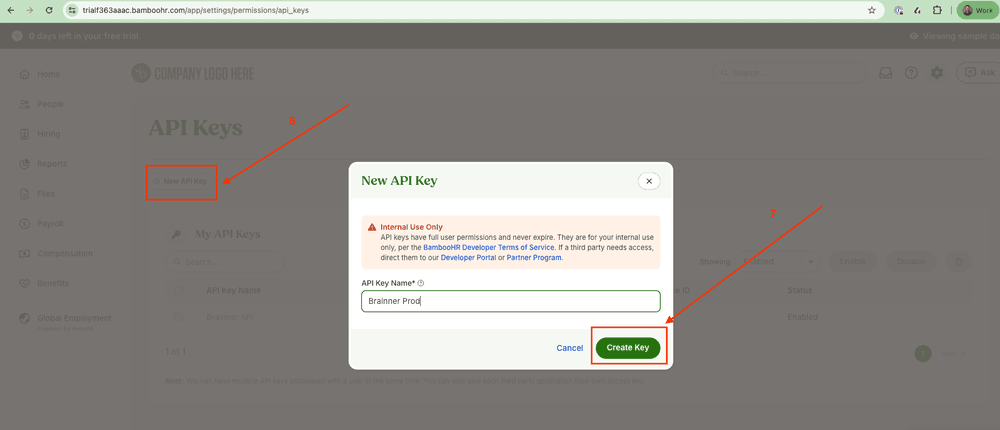Image resolution: width=1000 pixels, height=430 pixels.
Task: Click the Viewing sample data eye icon
Action: [914, 36]
